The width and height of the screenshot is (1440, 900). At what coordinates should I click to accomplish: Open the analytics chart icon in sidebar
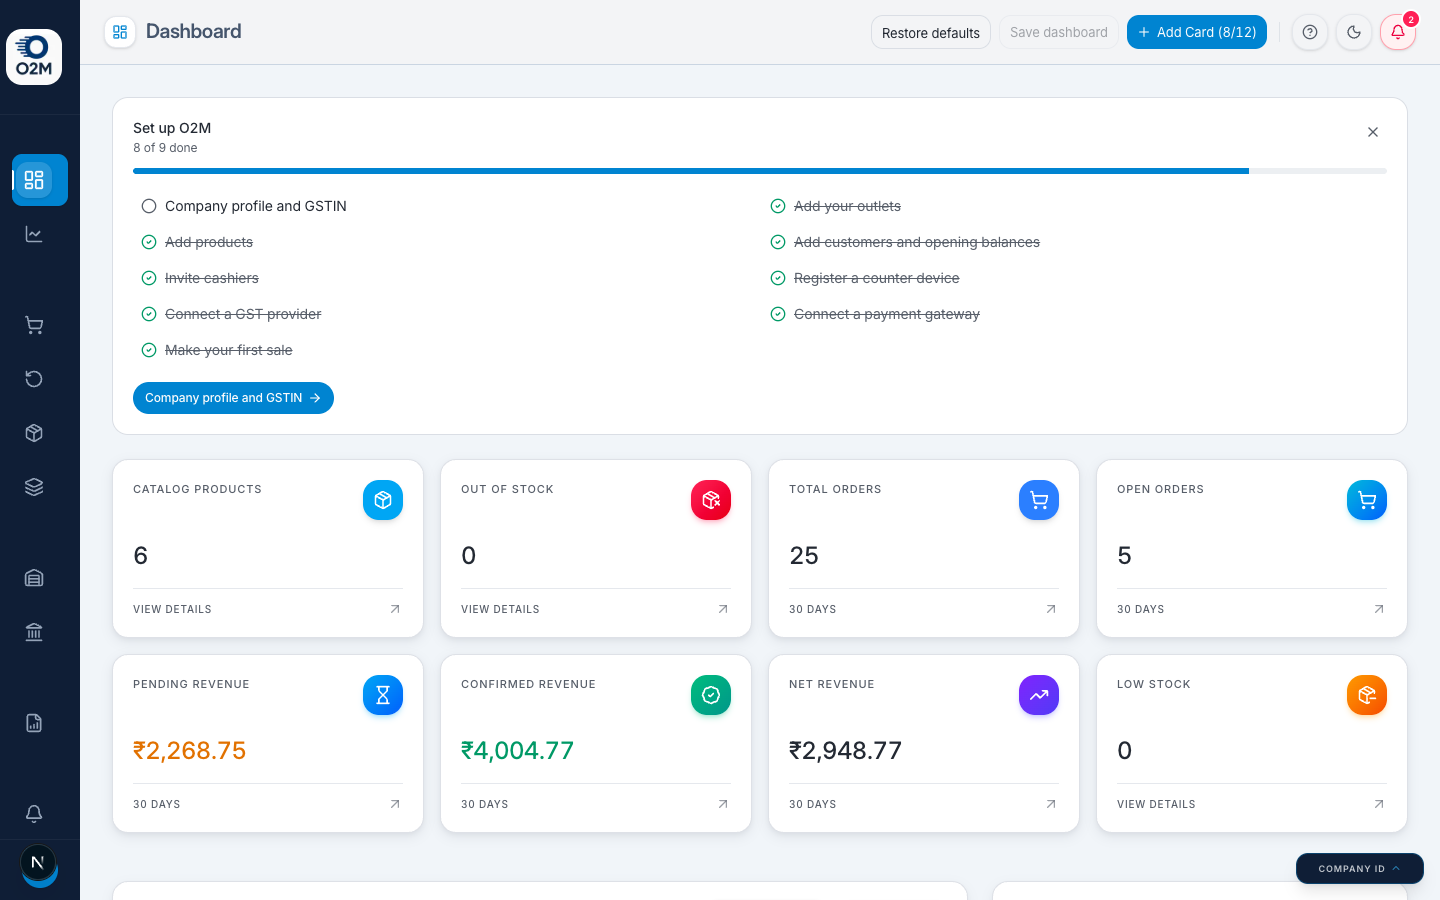tap(34, 234)
